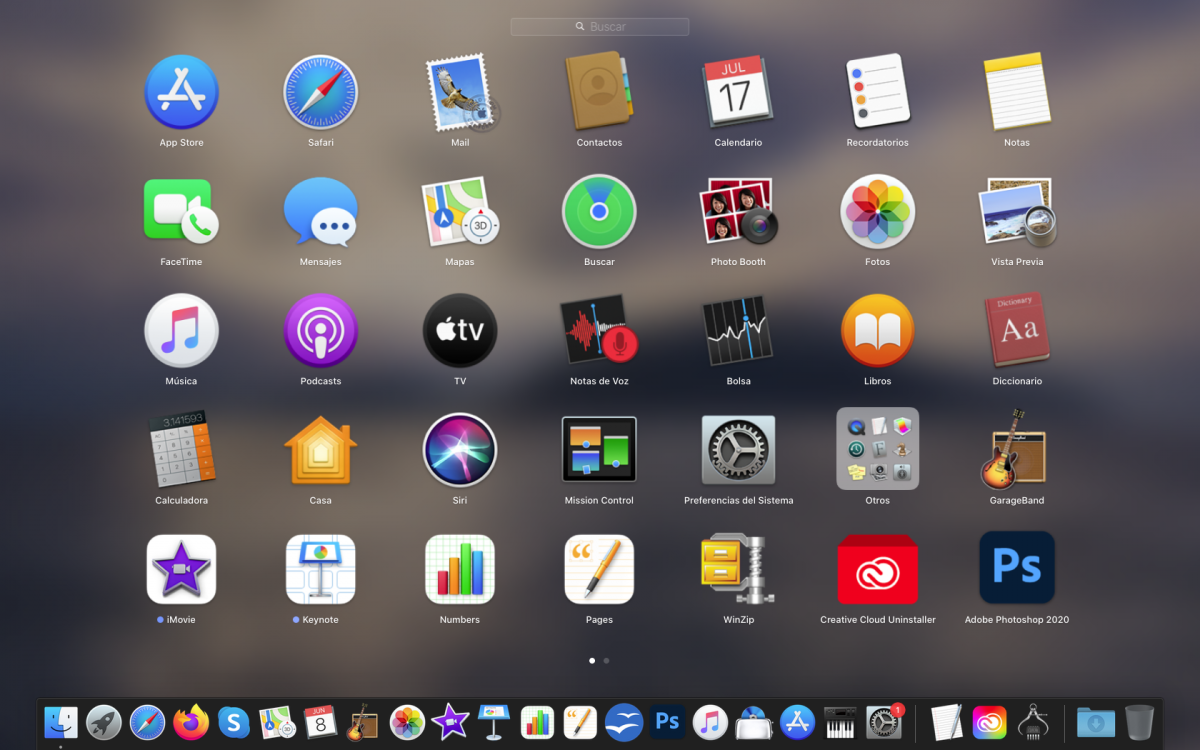Open Creative Cloud Uninstaller
Viewport: 1200px width, 750px height.
[877, 569]
